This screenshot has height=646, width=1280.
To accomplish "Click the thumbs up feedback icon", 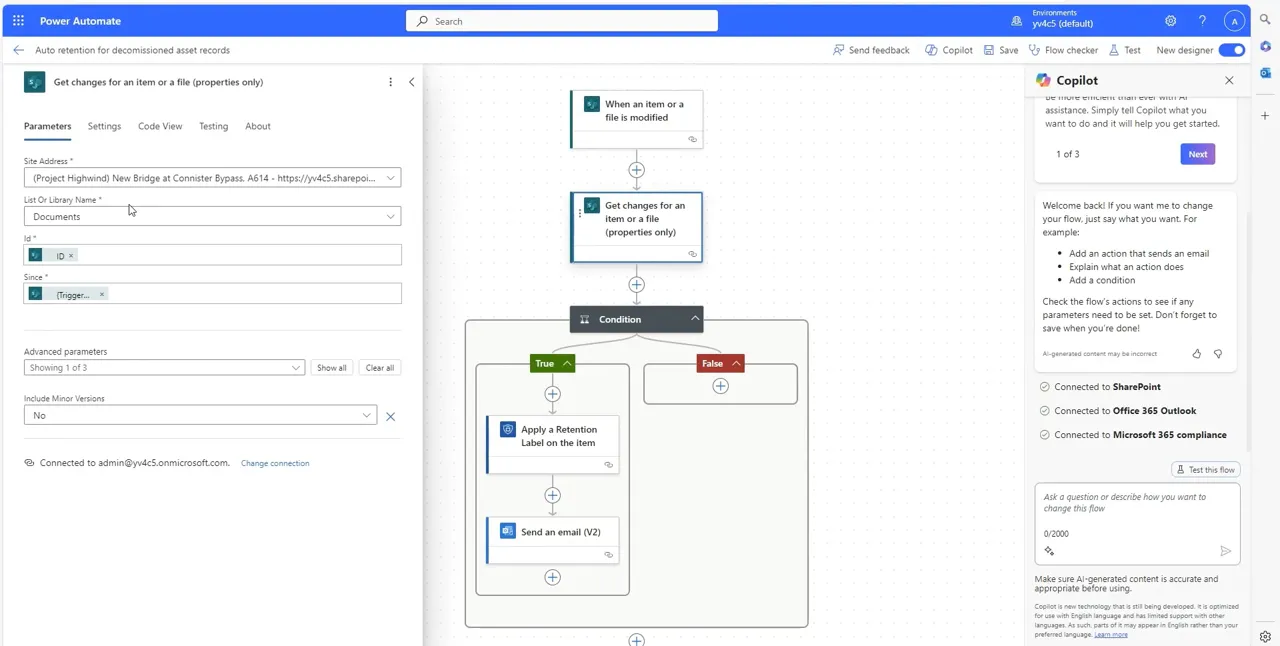I will [x=1197, y=354].
